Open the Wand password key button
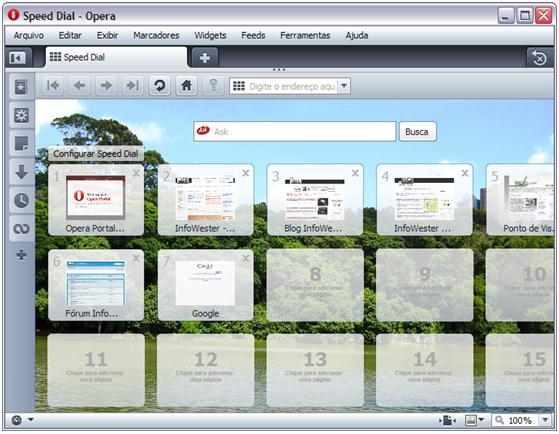559x434 pixels. pos(213,86)
